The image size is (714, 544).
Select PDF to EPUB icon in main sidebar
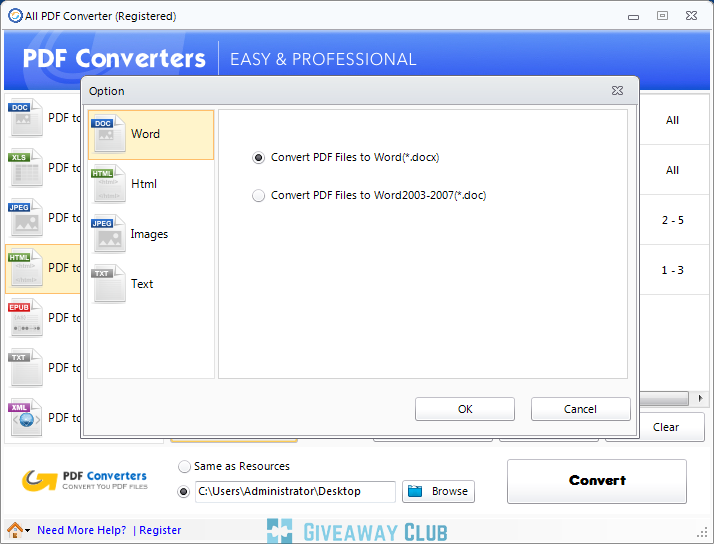coord(26,318)
